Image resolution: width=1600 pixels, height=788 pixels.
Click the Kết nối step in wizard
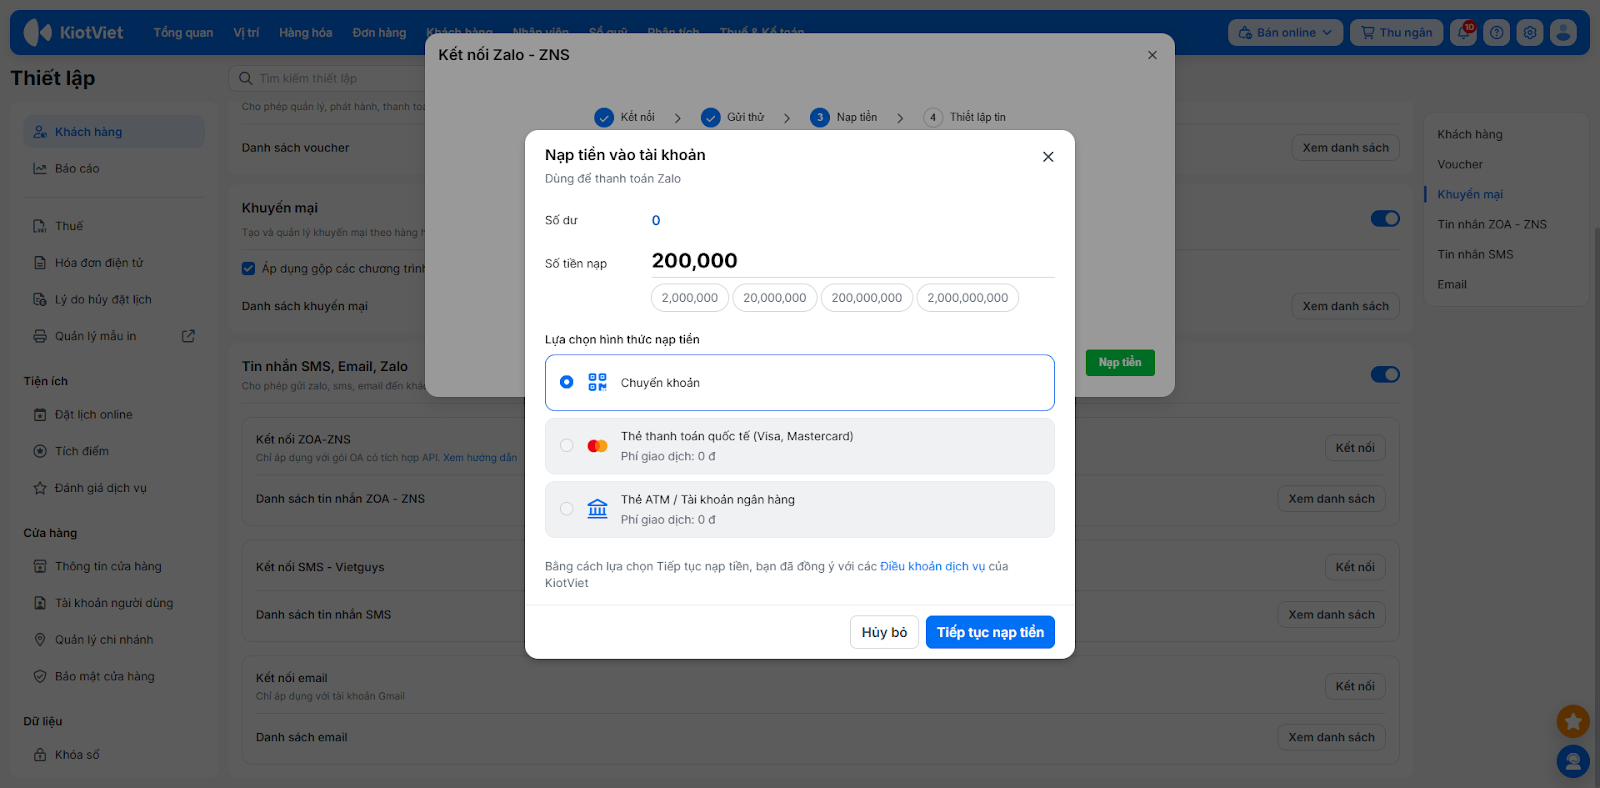pyautogui.click(x=625, y=117)
